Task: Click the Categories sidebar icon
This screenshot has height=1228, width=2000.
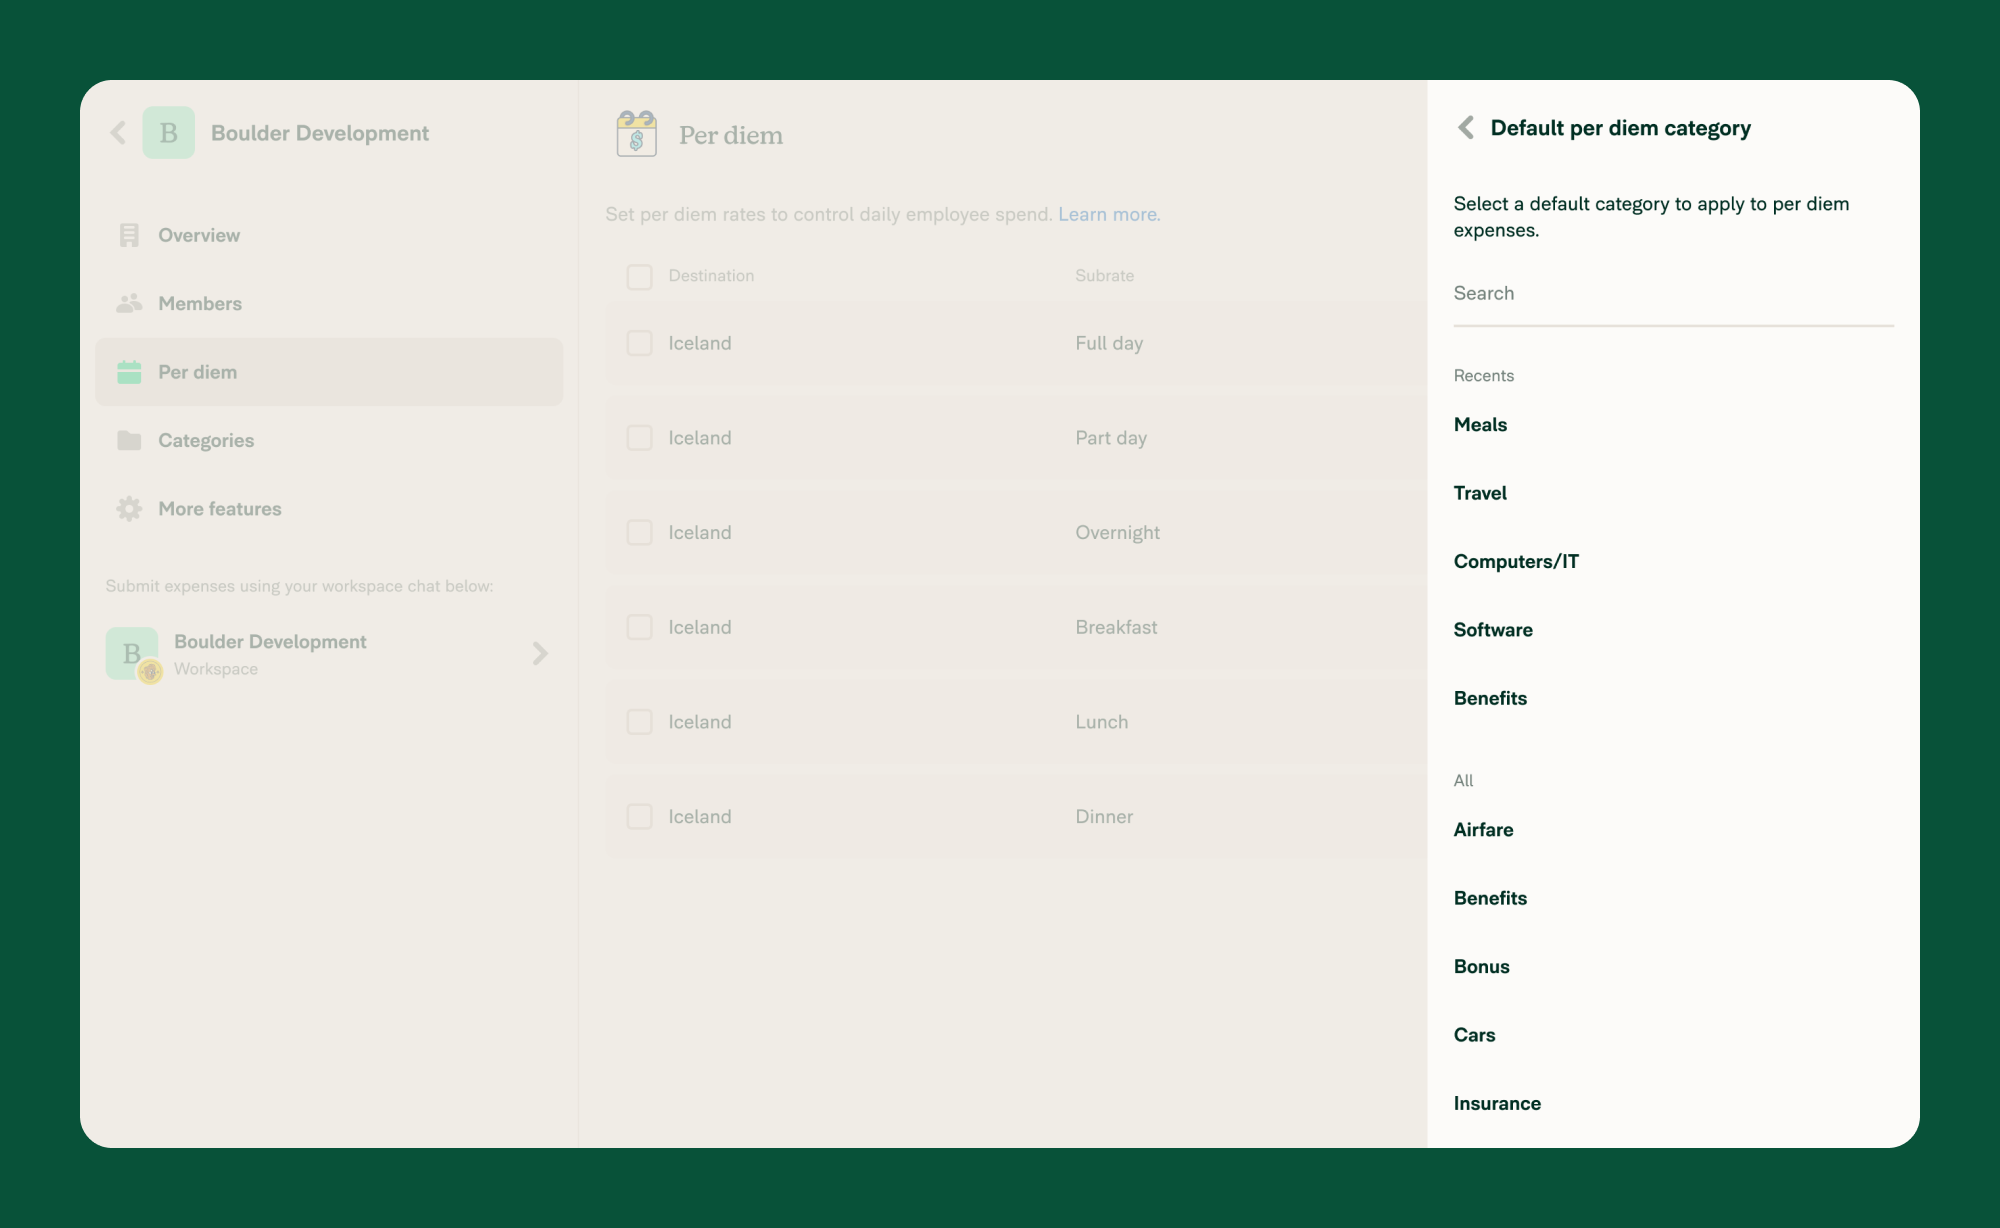Action: pos(129,440)
